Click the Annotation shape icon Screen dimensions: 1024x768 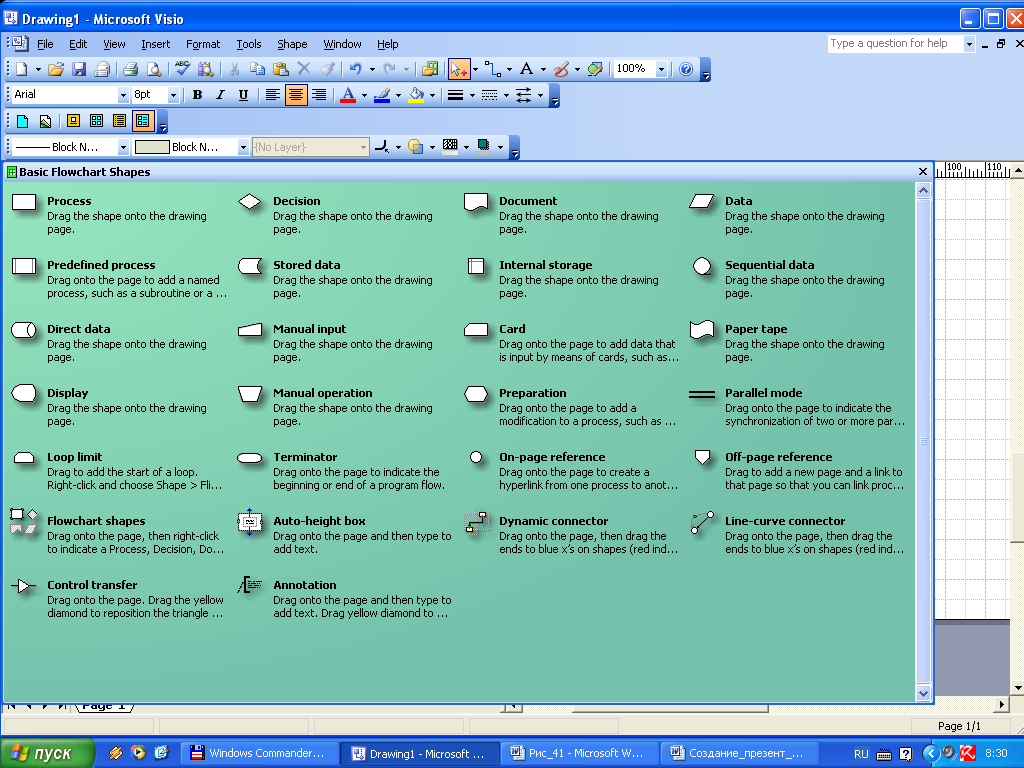[249, 585]
